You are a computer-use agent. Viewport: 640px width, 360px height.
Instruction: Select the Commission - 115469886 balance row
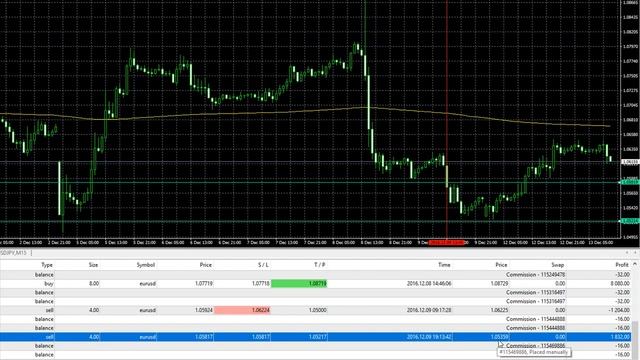pyautogui.click(x=315, y=346)
